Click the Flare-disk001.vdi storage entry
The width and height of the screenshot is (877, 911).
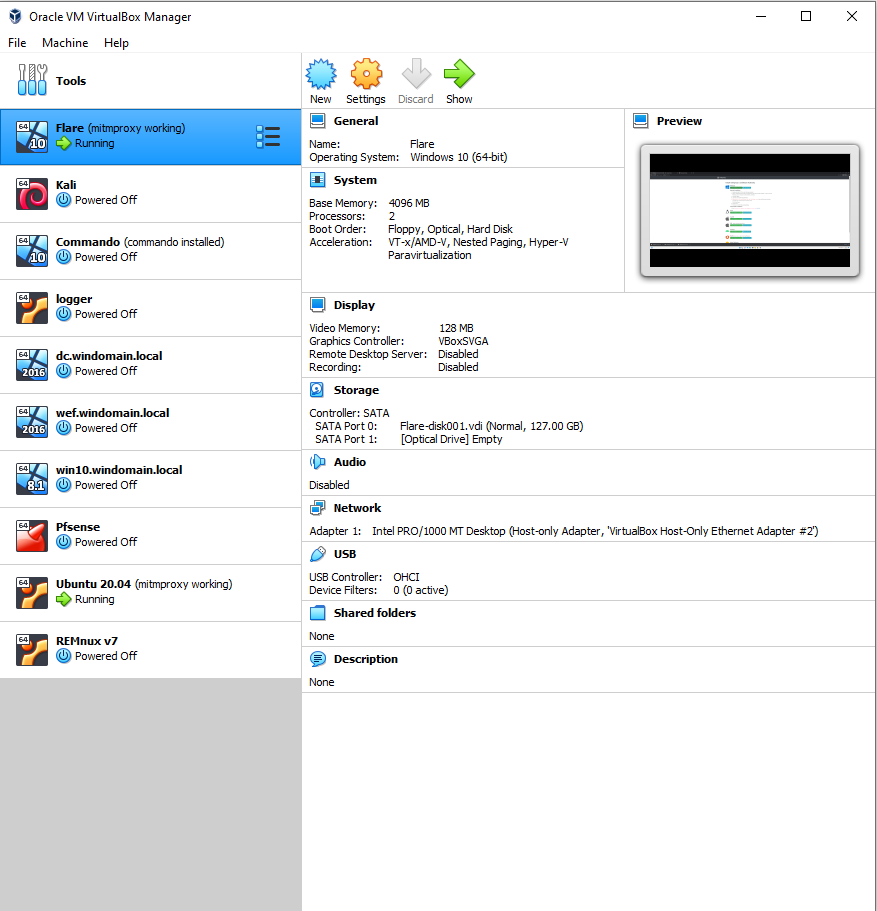pyautogui.click(x=492, y=426)
